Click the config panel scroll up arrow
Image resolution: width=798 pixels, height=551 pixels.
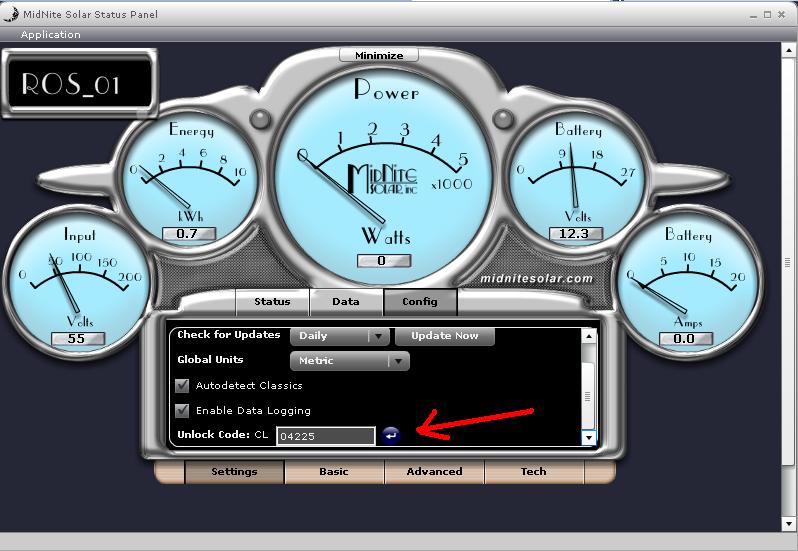tap(589, 336)
